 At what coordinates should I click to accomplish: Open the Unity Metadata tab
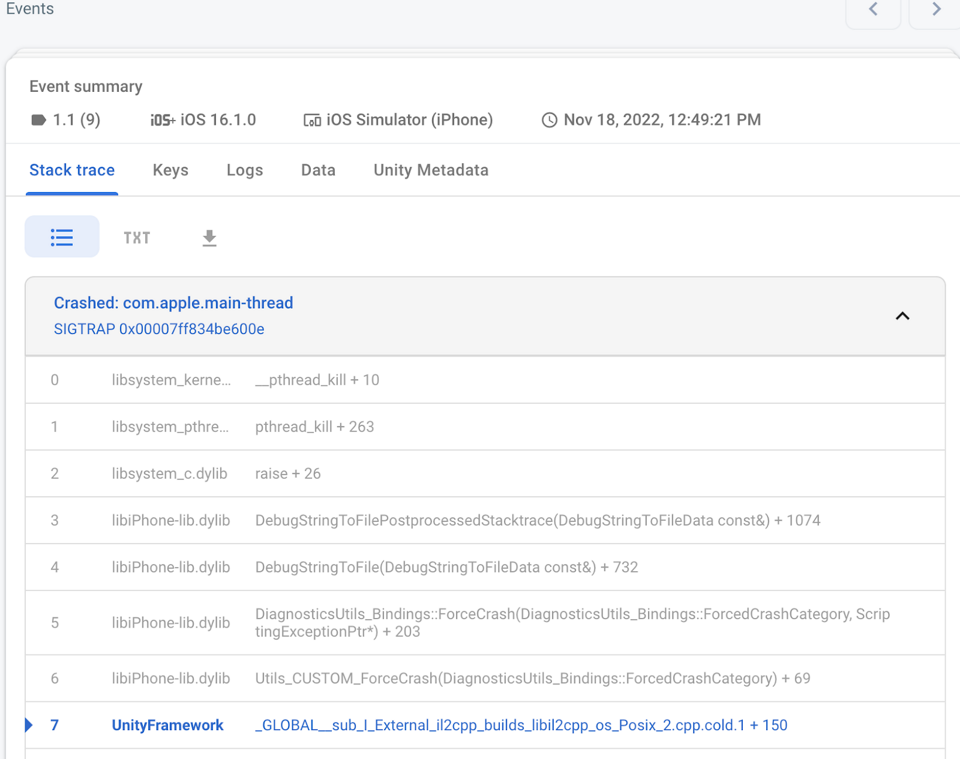tap(431, 170)
